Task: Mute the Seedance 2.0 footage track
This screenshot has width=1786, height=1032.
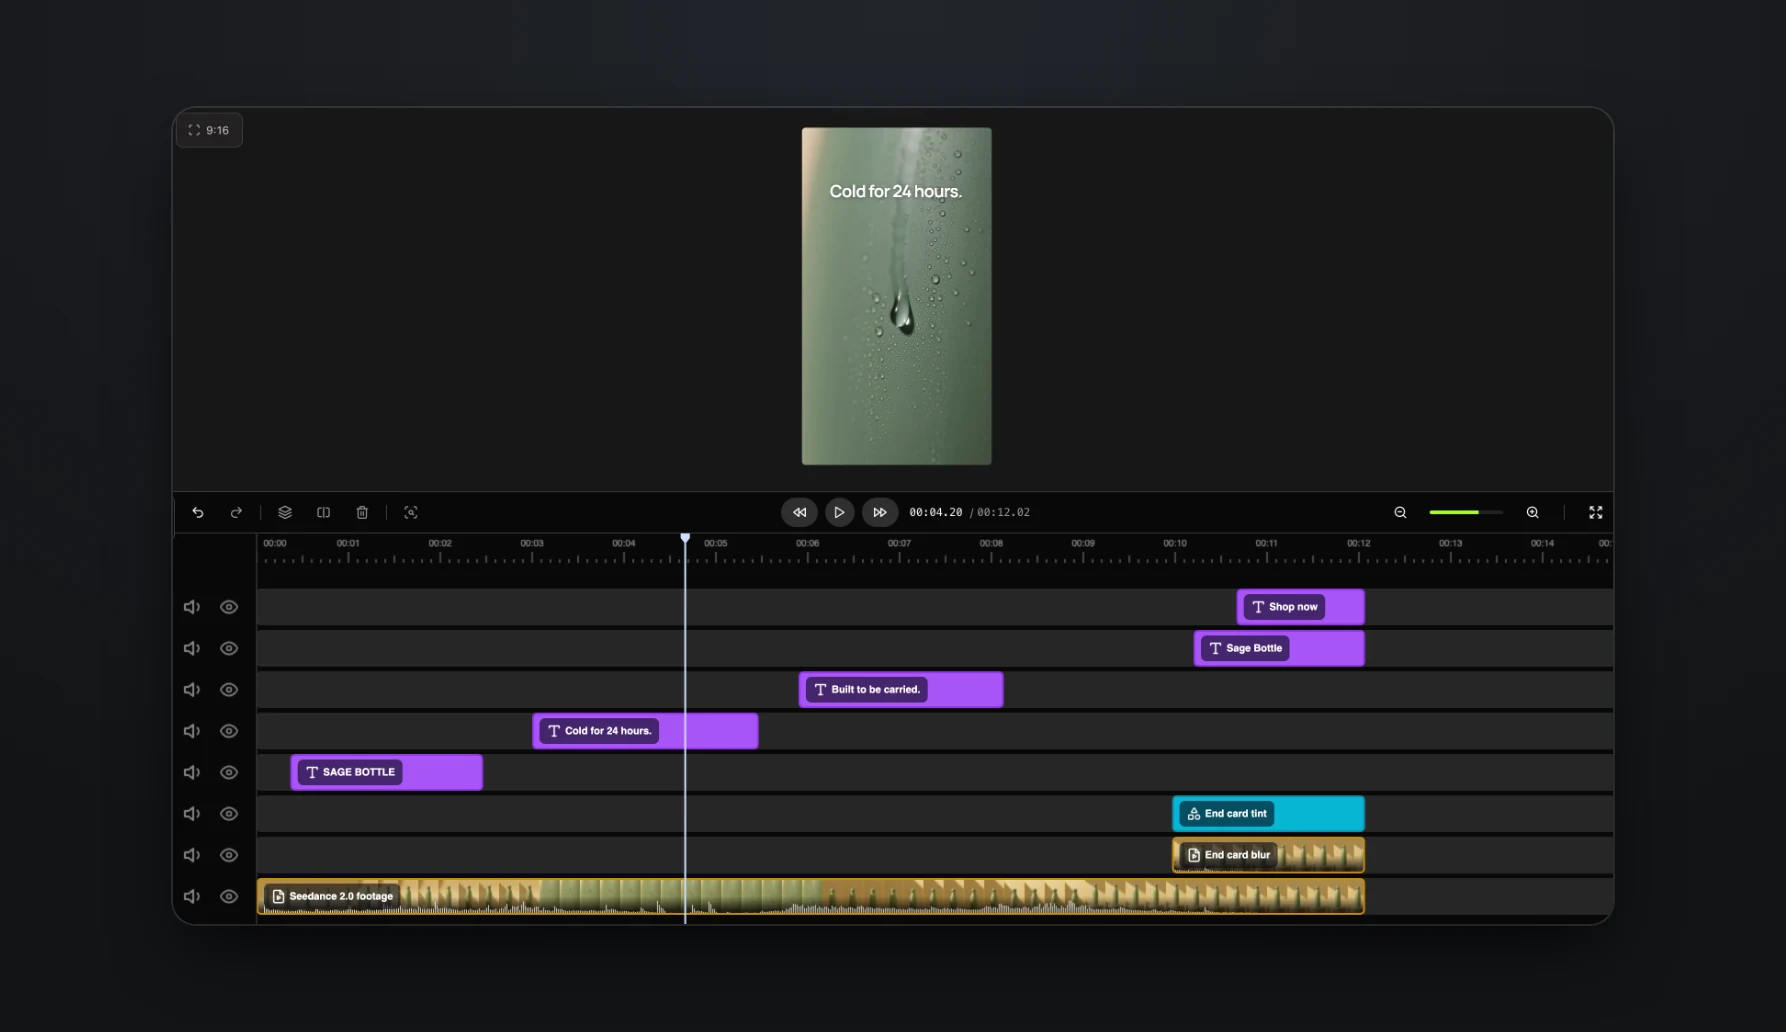Action: point(192,896)
